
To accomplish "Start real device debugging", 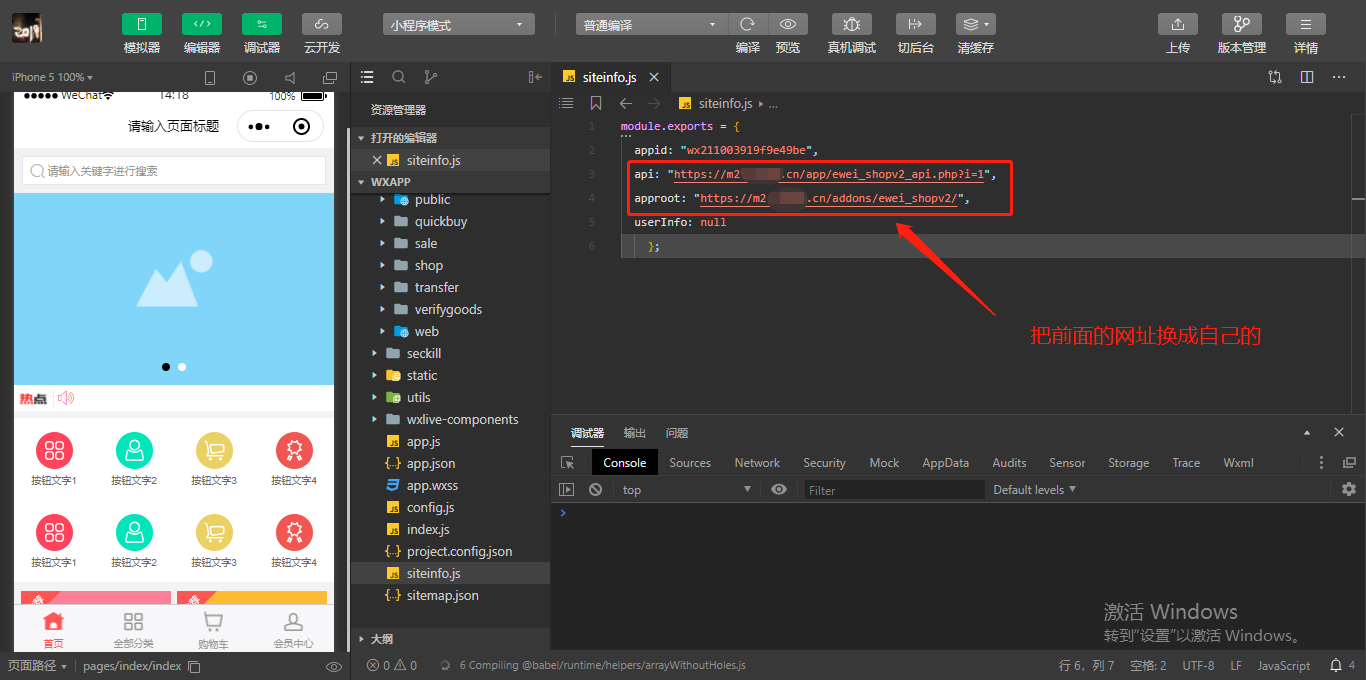I will click(x=852, y=24).
